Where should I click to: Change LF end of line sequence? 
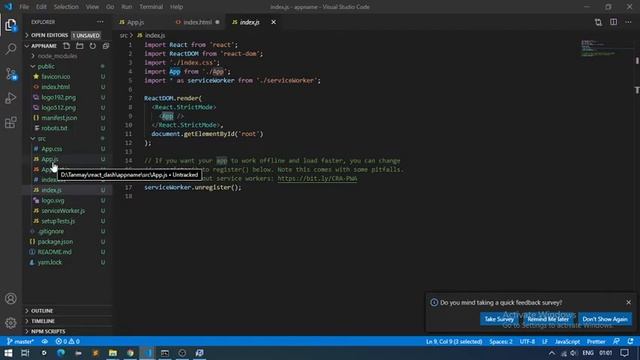(x=545, y=341)
